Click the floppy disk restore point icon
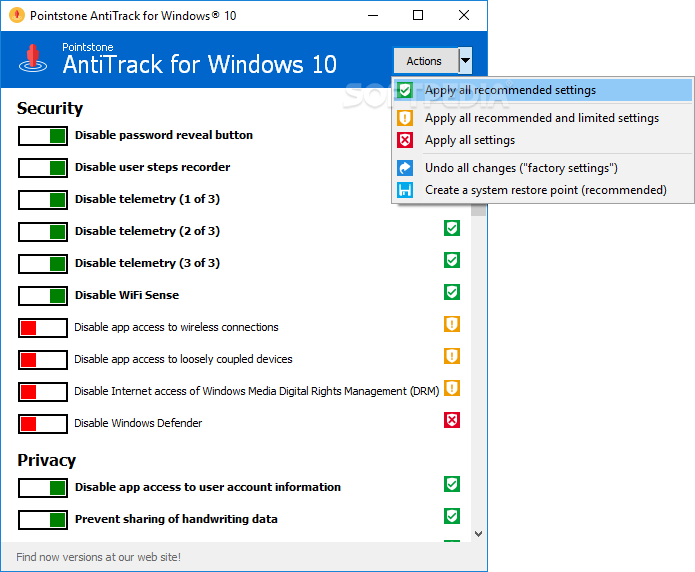Viewport: 695px width, 572px height. point(405,190)
